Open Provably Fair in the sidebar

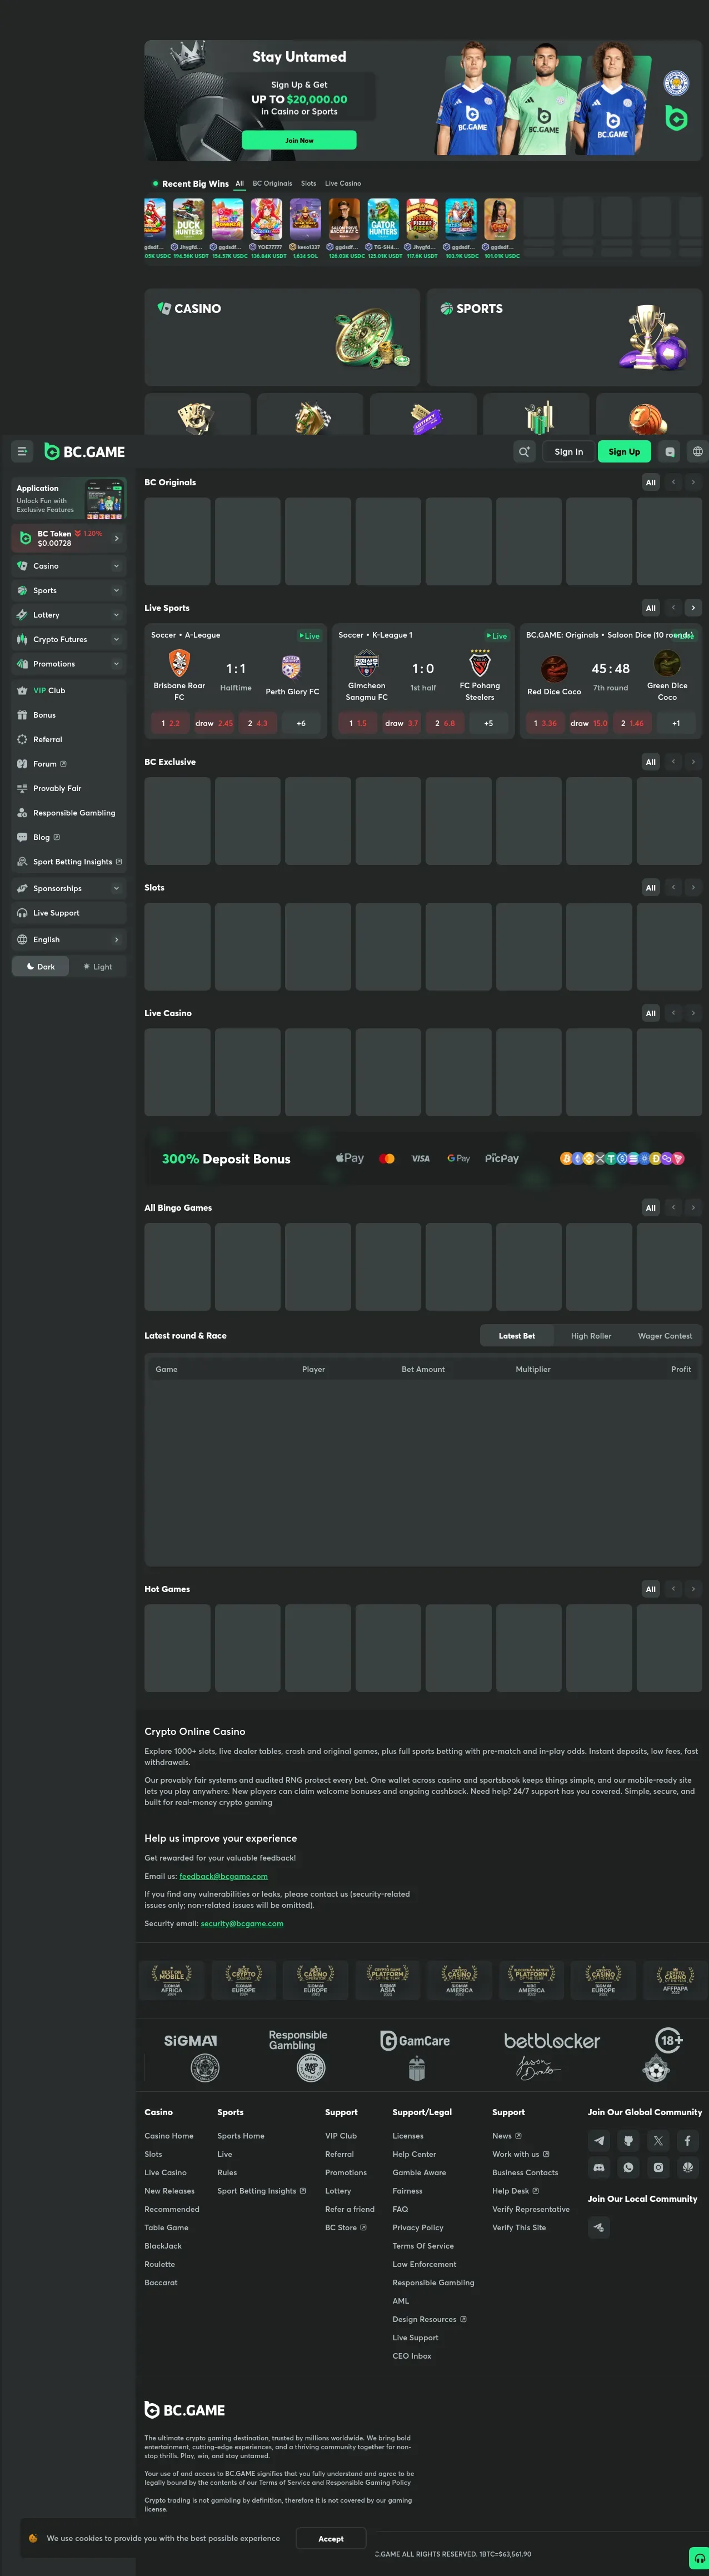(69, 788)
